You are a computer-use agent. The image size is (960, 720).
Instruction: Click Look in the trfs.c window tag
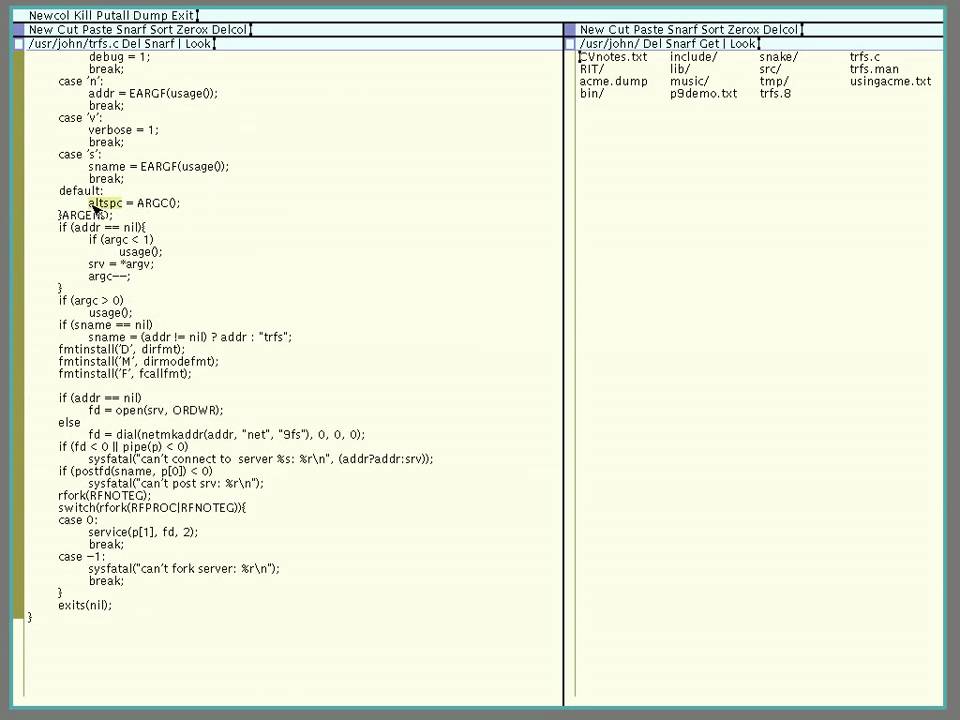coord(198,44)
